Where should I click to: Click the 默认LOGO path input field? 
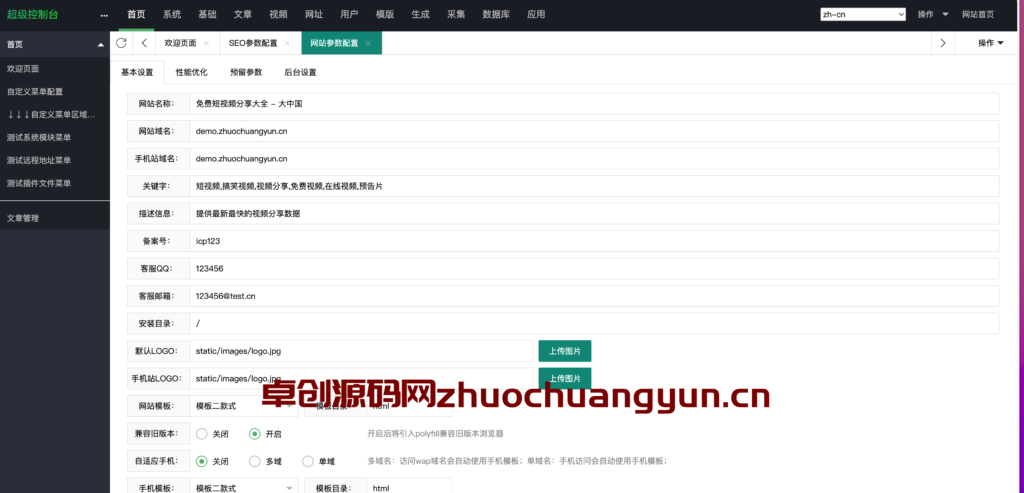click(362, 351)
